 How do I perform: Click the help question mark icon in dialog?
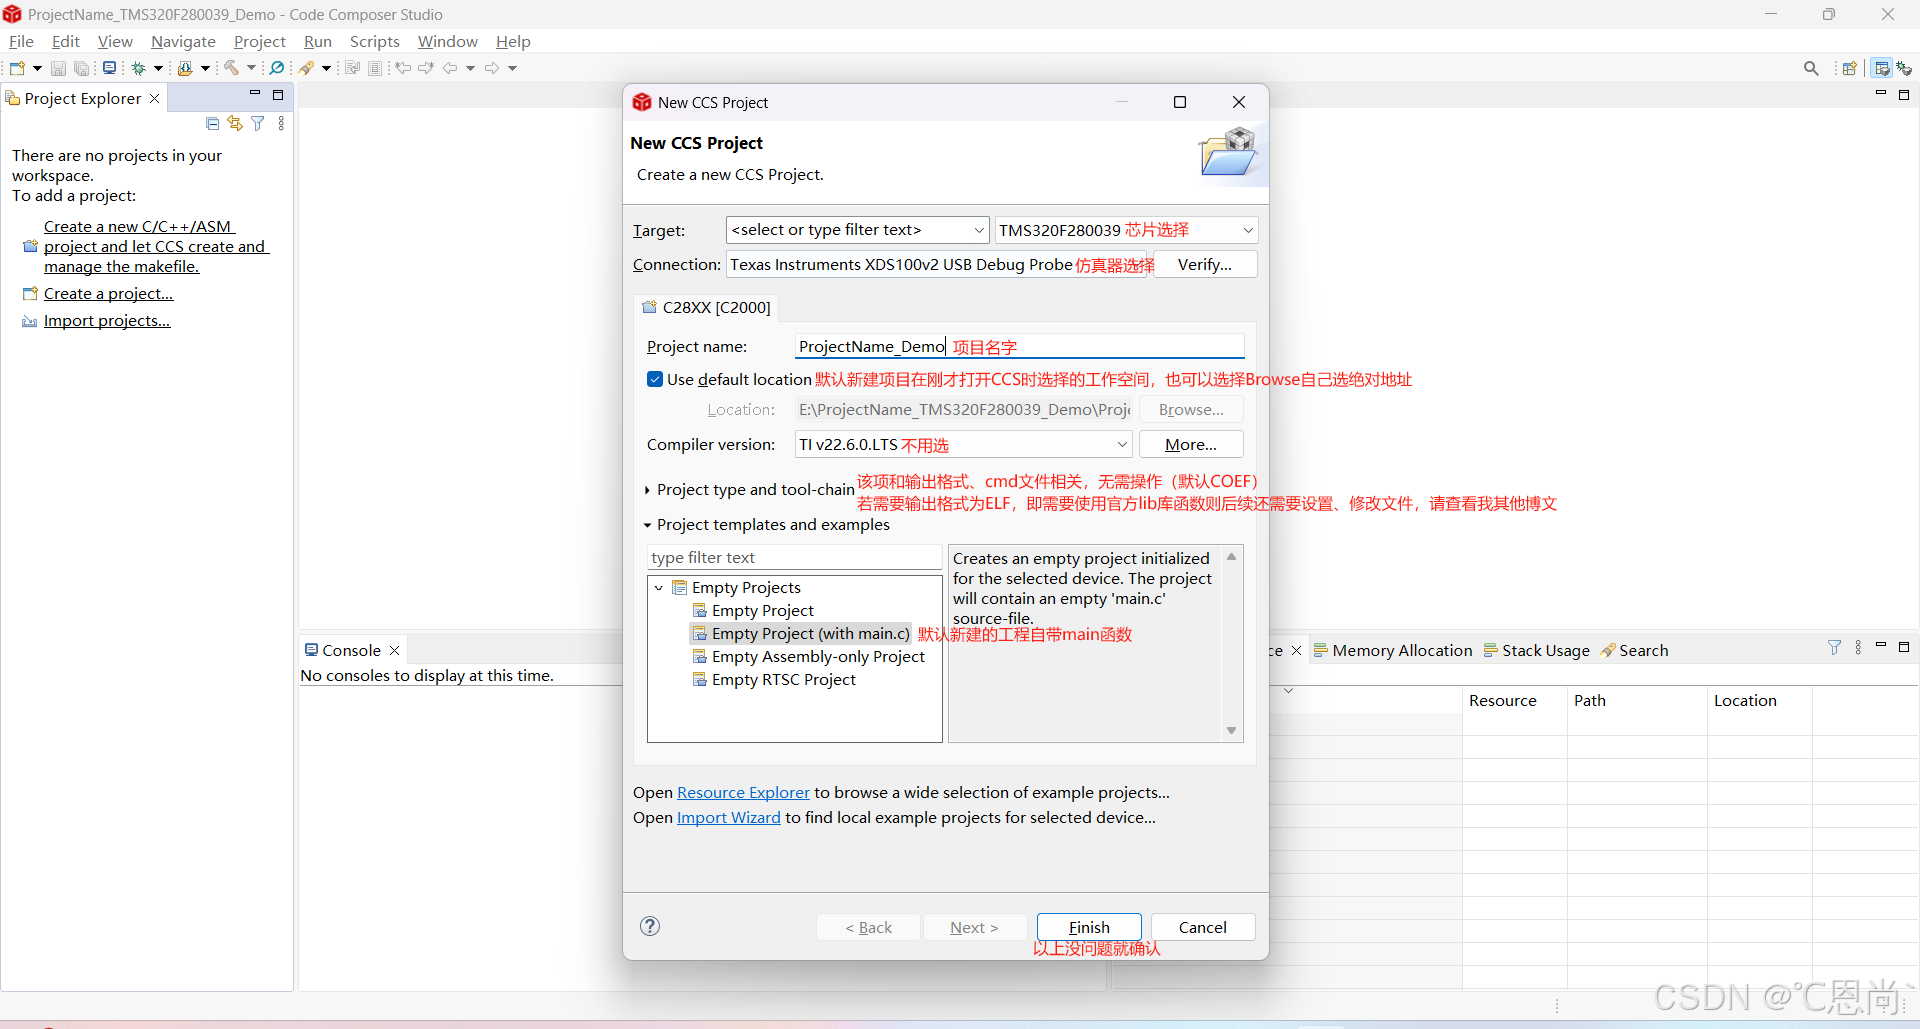[x=650, y=926]
